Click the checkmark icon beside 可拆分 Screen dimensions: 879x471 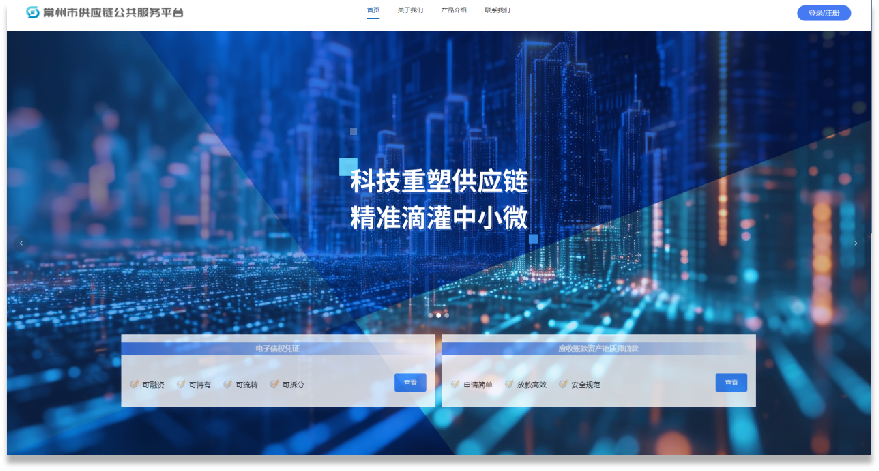tap(275, 384)
